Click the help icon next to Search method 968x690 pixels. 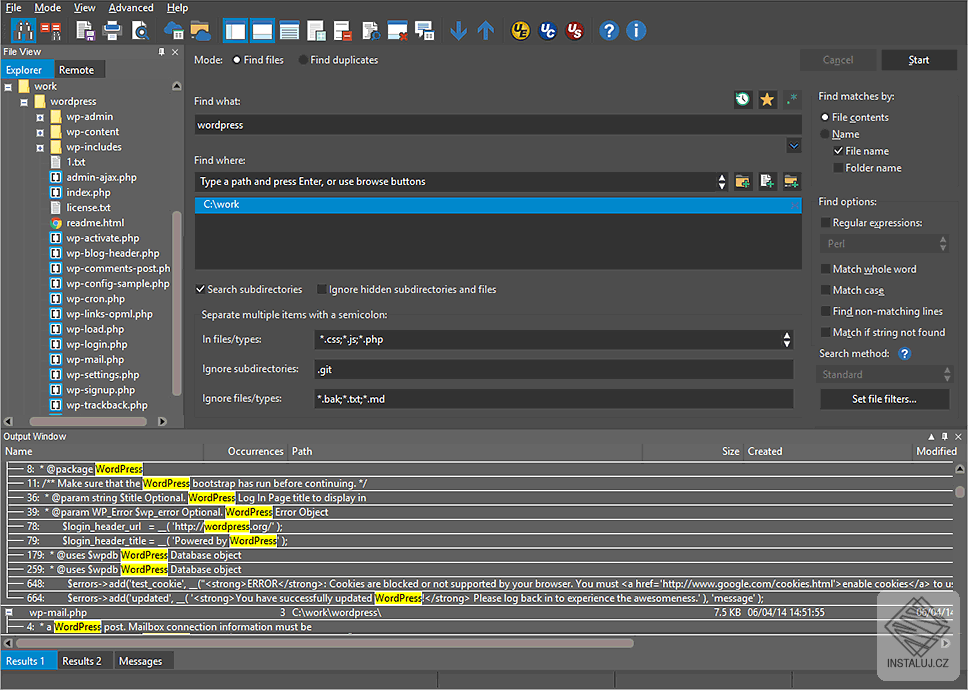(x=904, y=353)
